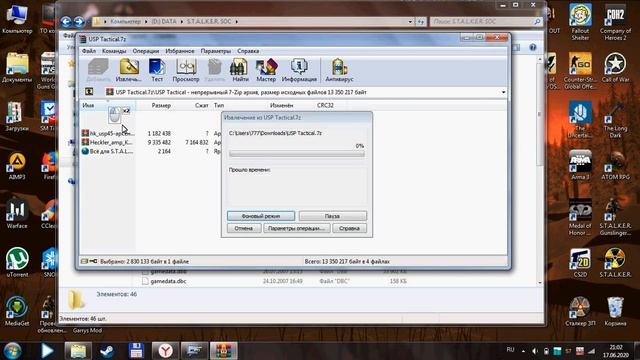Open Fallout Shelter desktop icon
Viewport: 640px width, 360px height.
click(580, 22)
